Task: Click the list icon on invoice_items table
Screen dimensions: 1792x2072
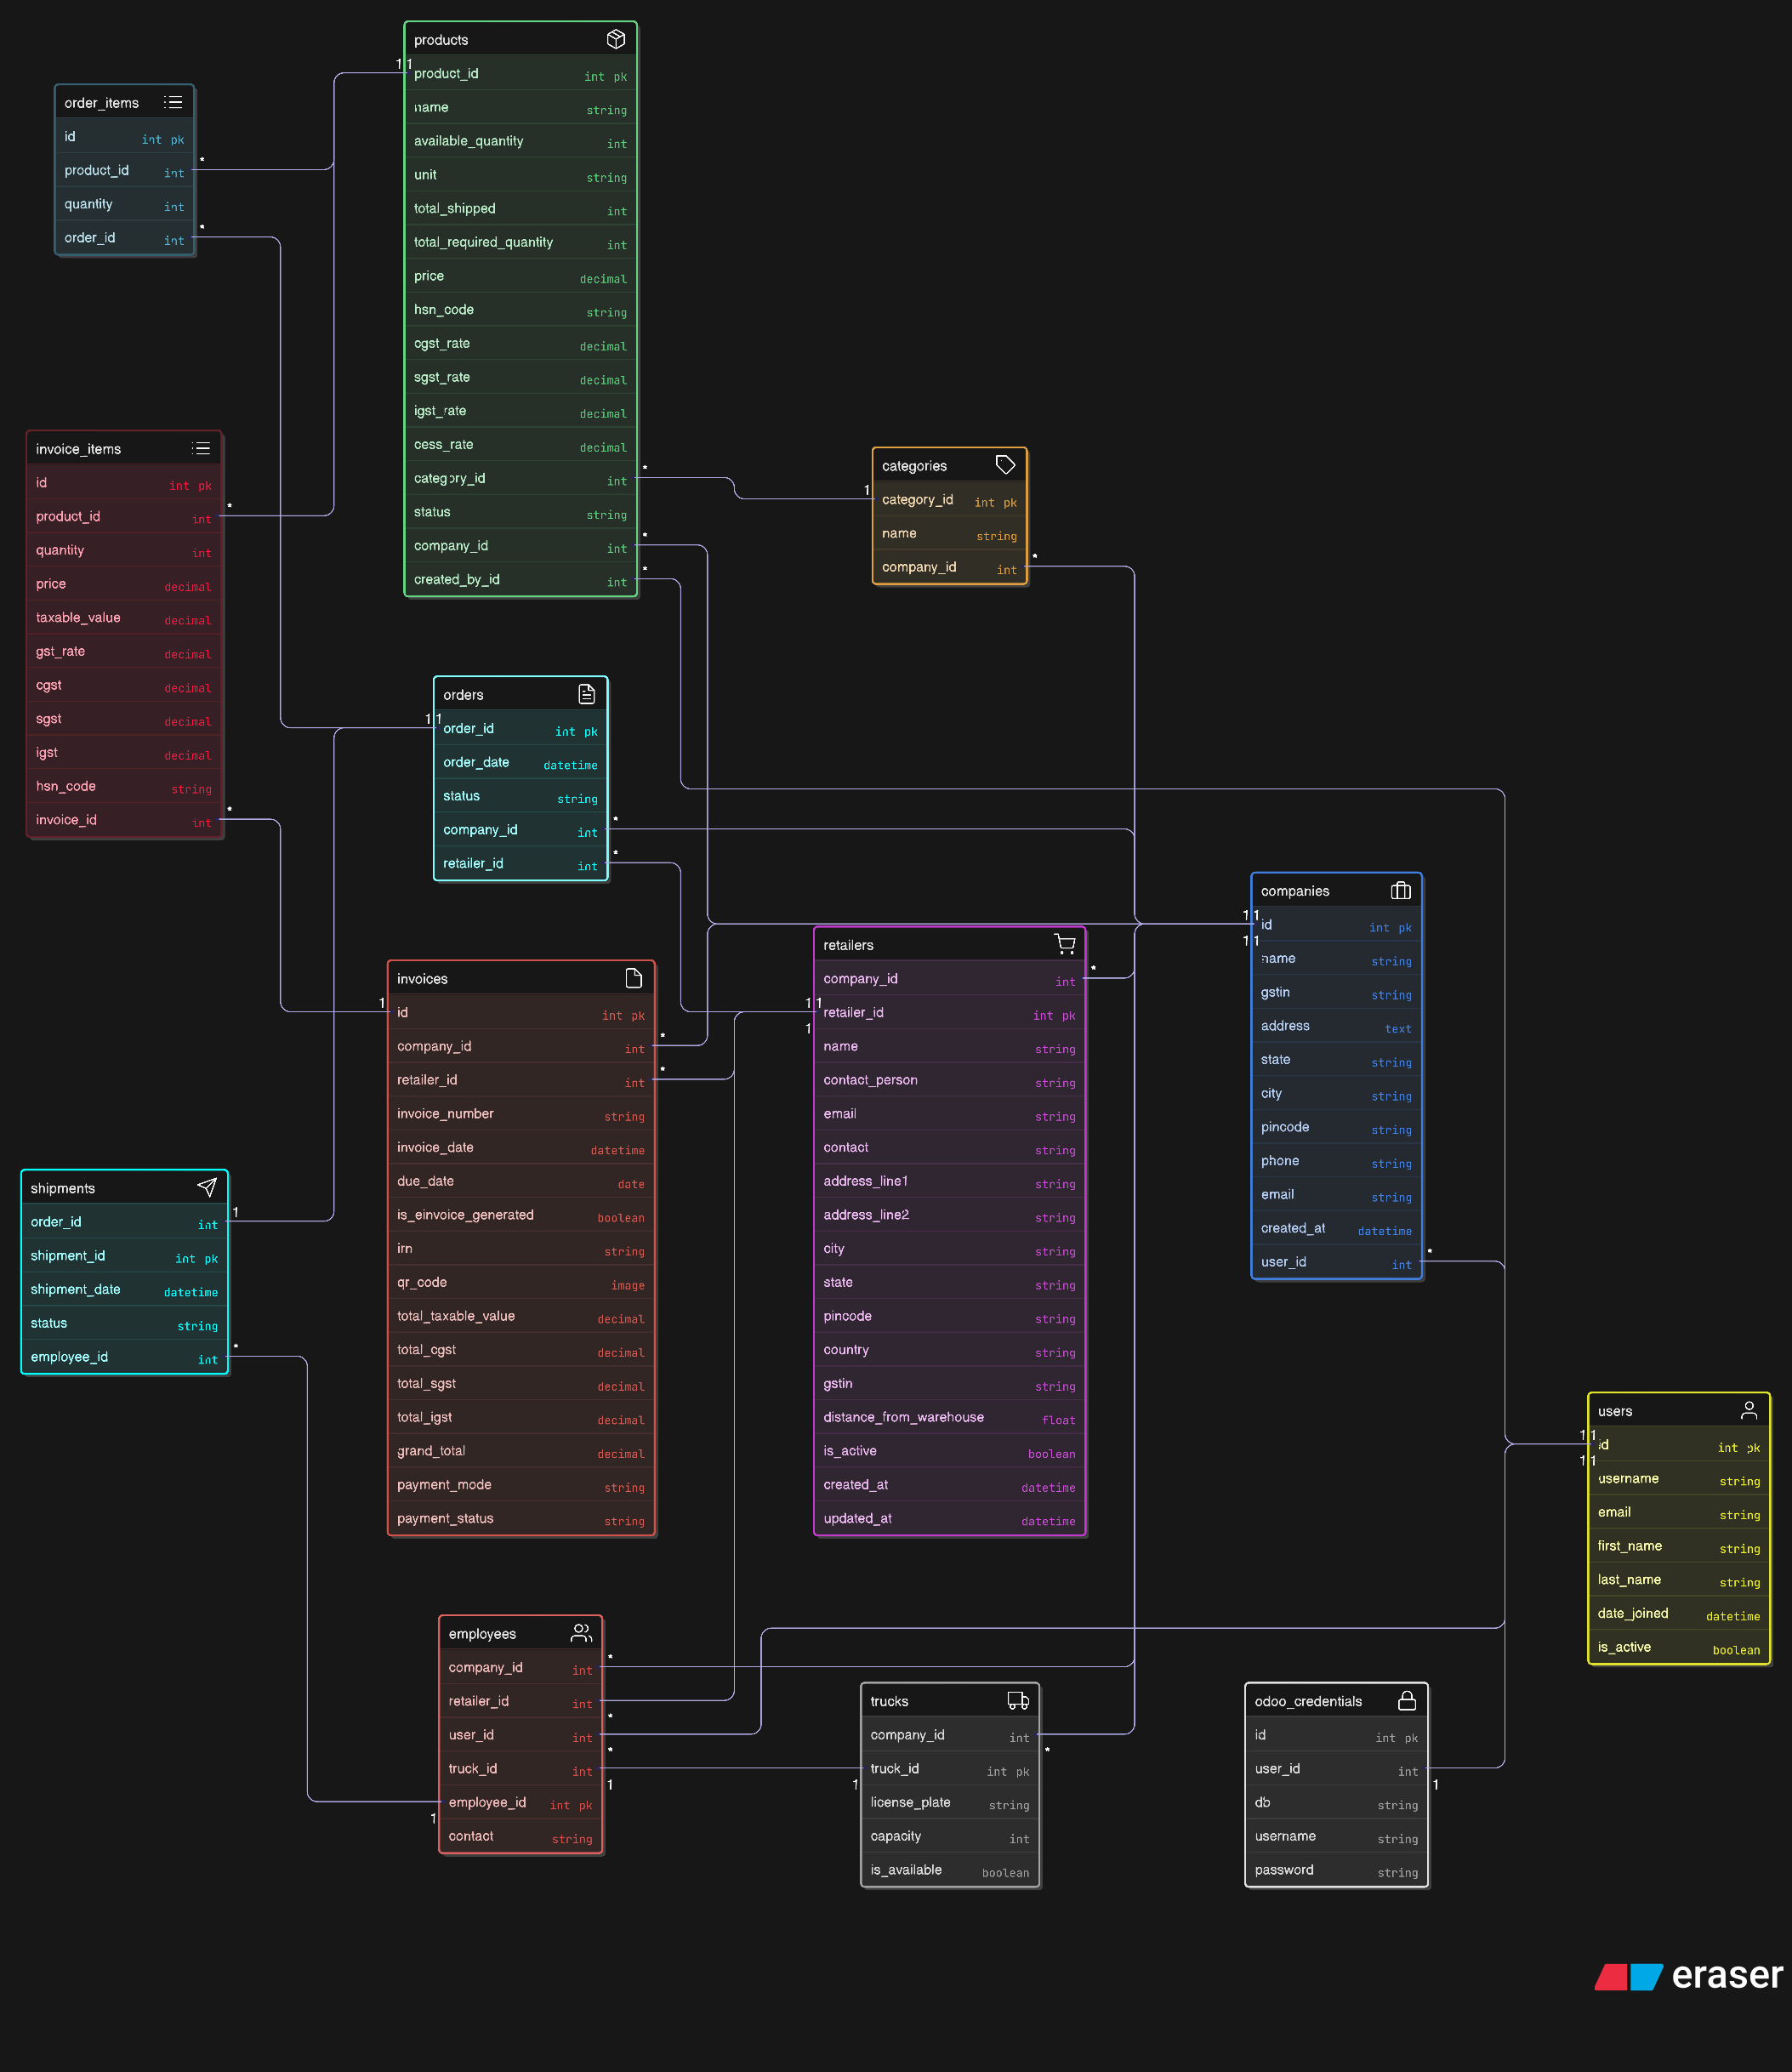Action: [x=201, y=448]
